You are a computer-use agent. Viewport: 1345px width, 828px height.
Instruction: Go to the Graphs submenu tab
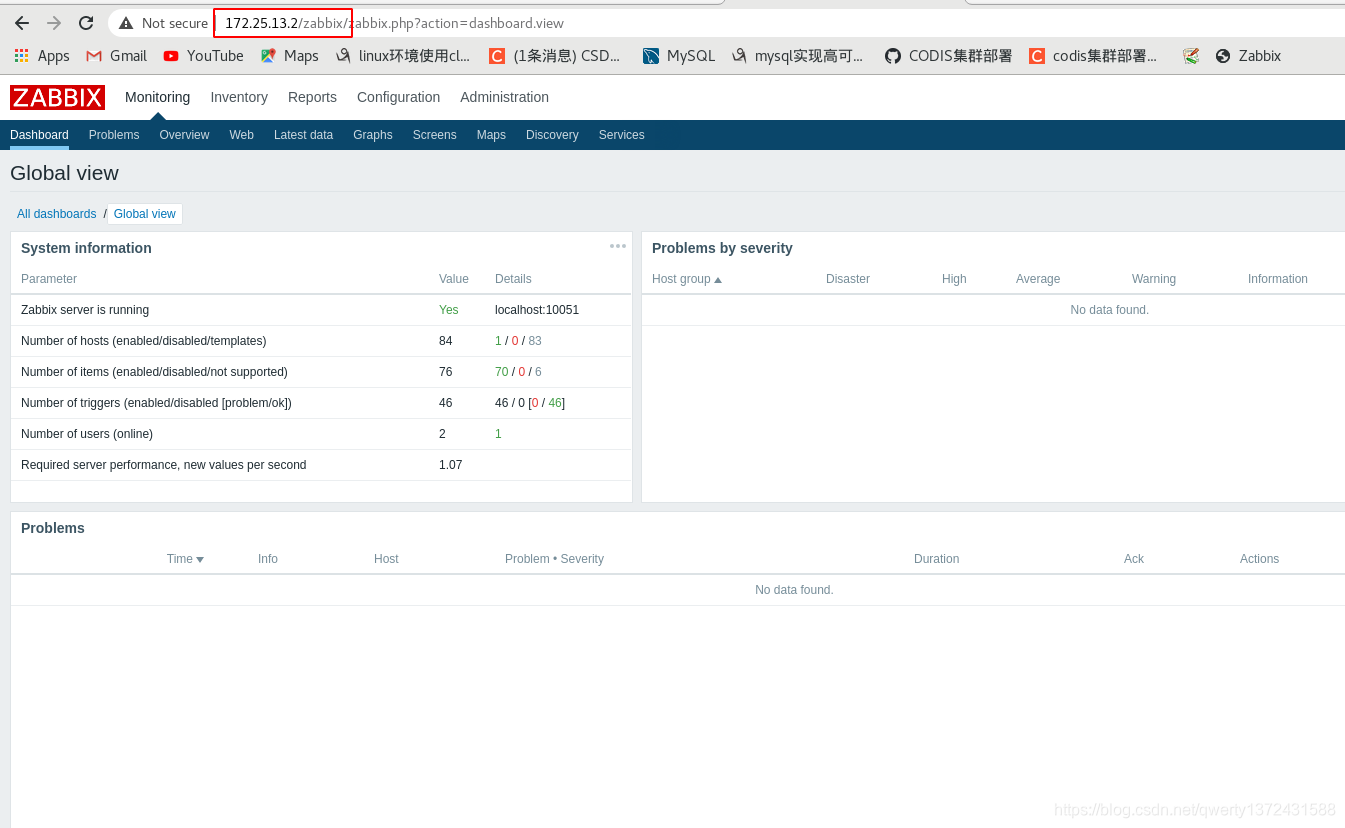(x=372, y=135)
